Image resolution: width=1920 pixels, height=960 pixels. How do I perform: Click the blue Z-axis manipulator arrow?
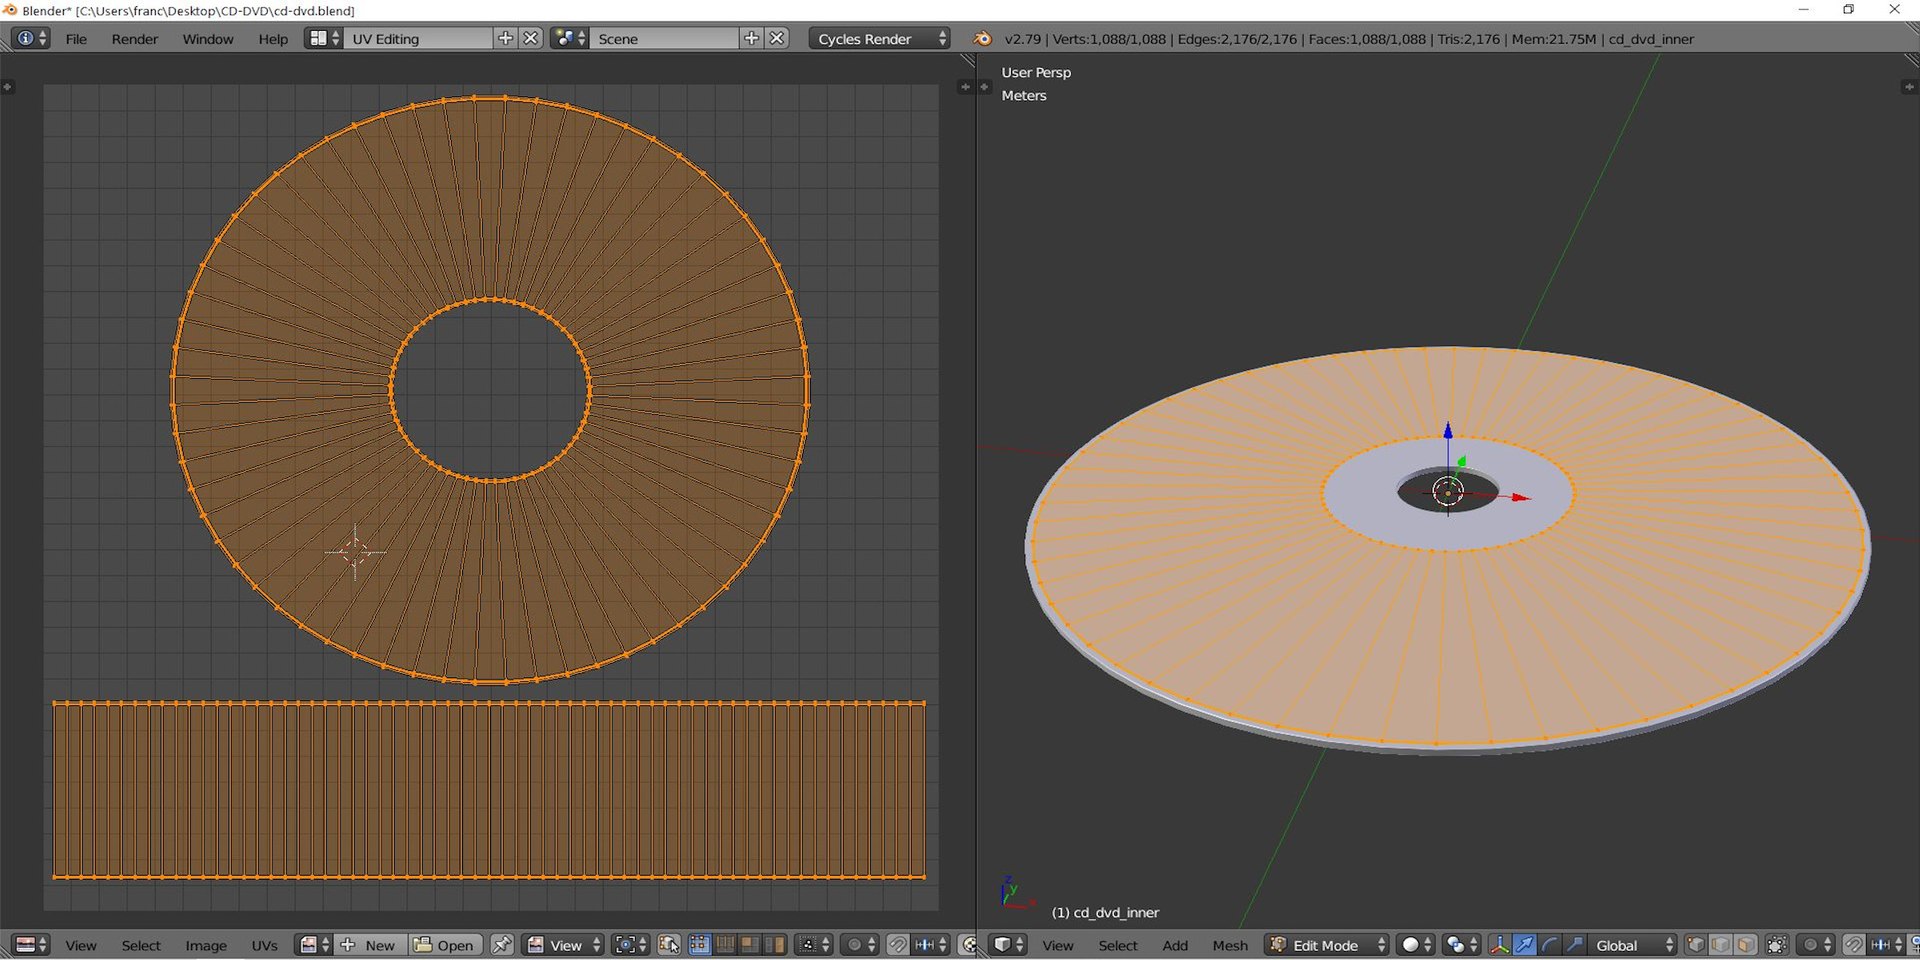click(x=1447, y=432)
